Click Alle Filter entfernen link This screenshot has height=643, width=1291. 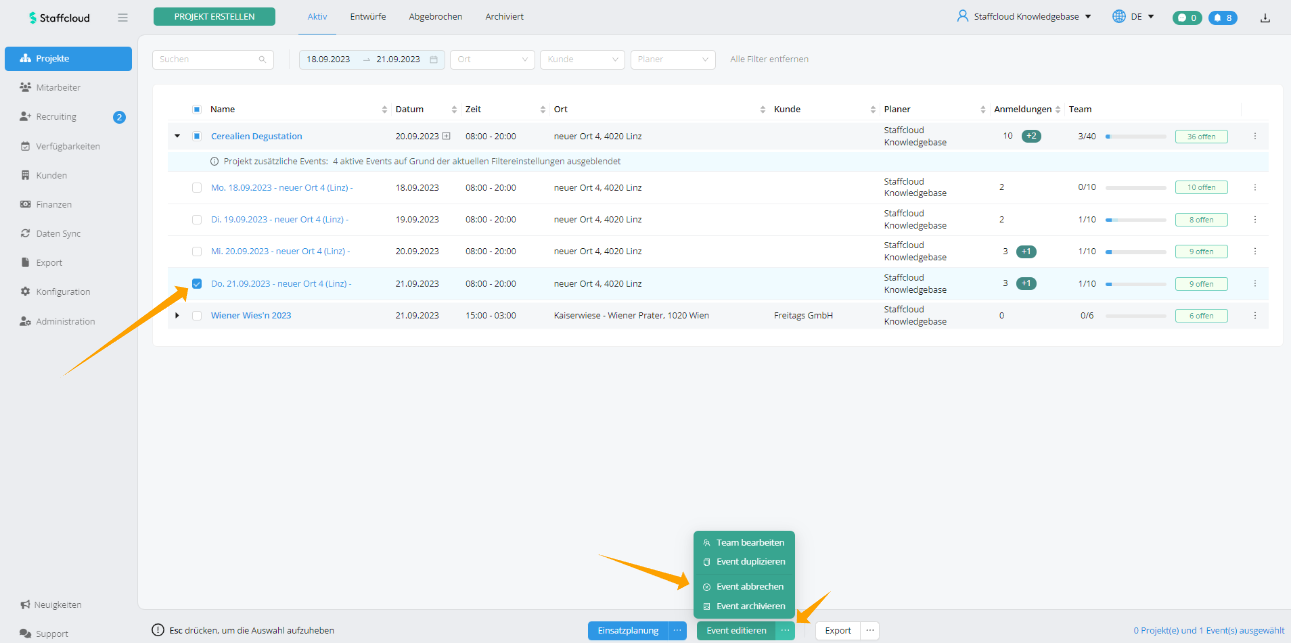point(769,59)
